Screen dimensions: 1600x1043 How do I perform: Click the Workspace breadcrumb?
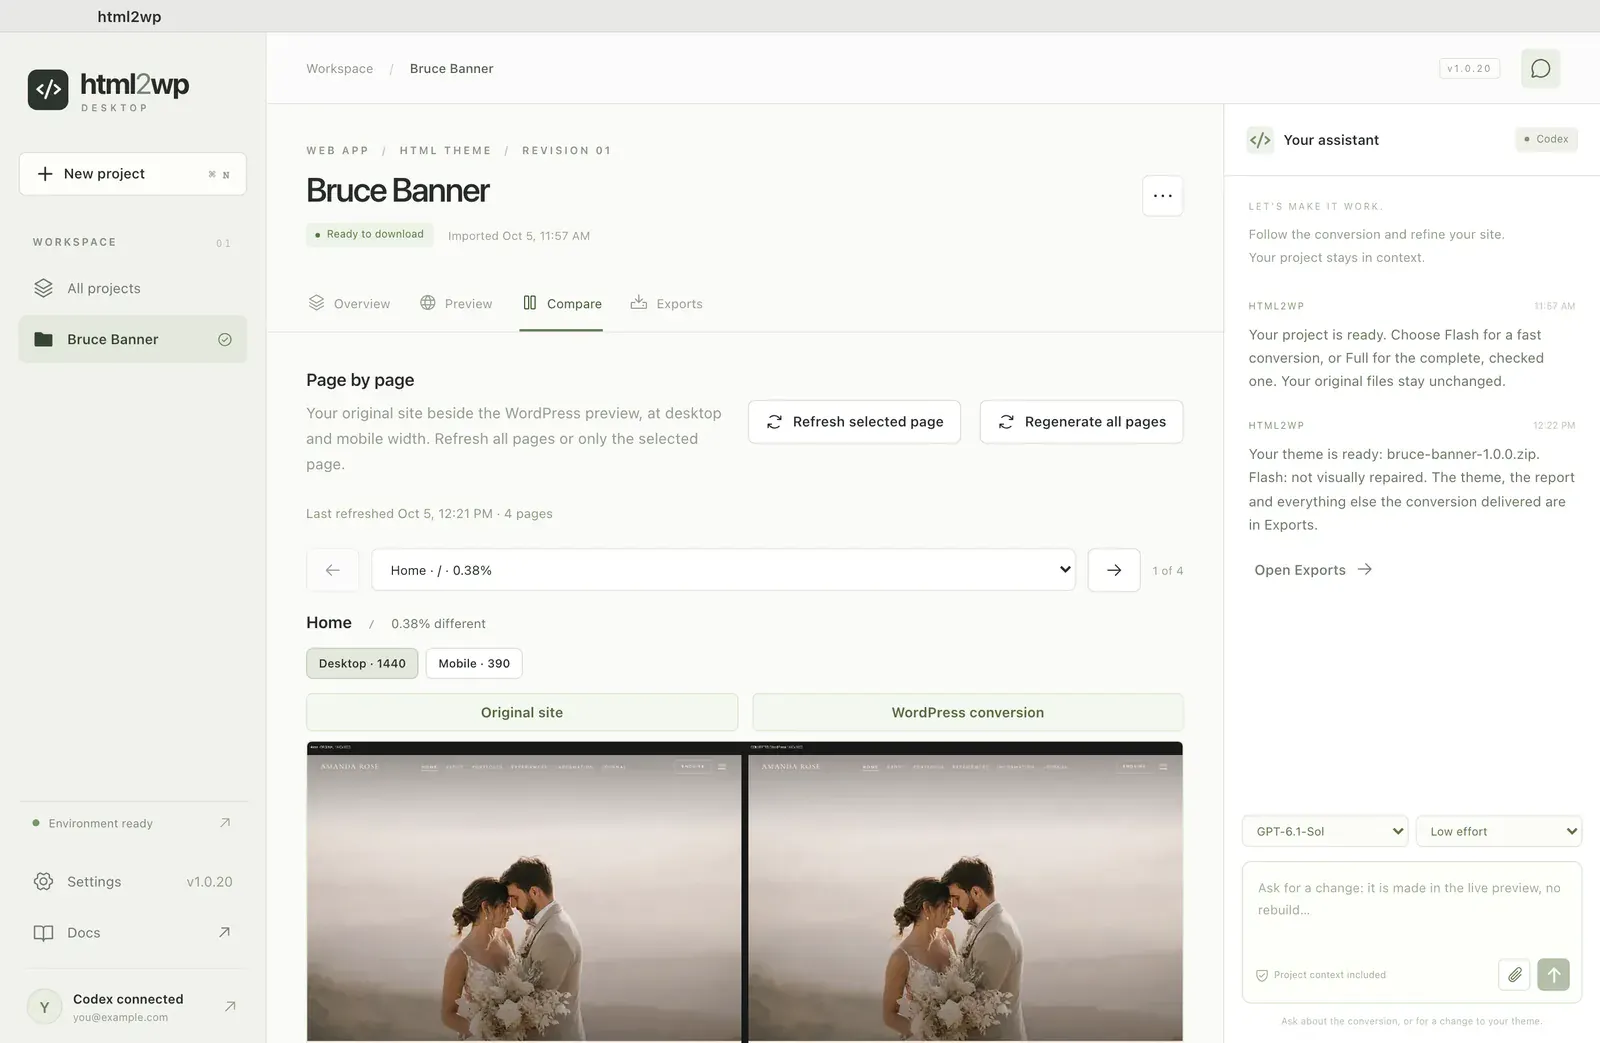pyautogui.click(x=340, y=69)
